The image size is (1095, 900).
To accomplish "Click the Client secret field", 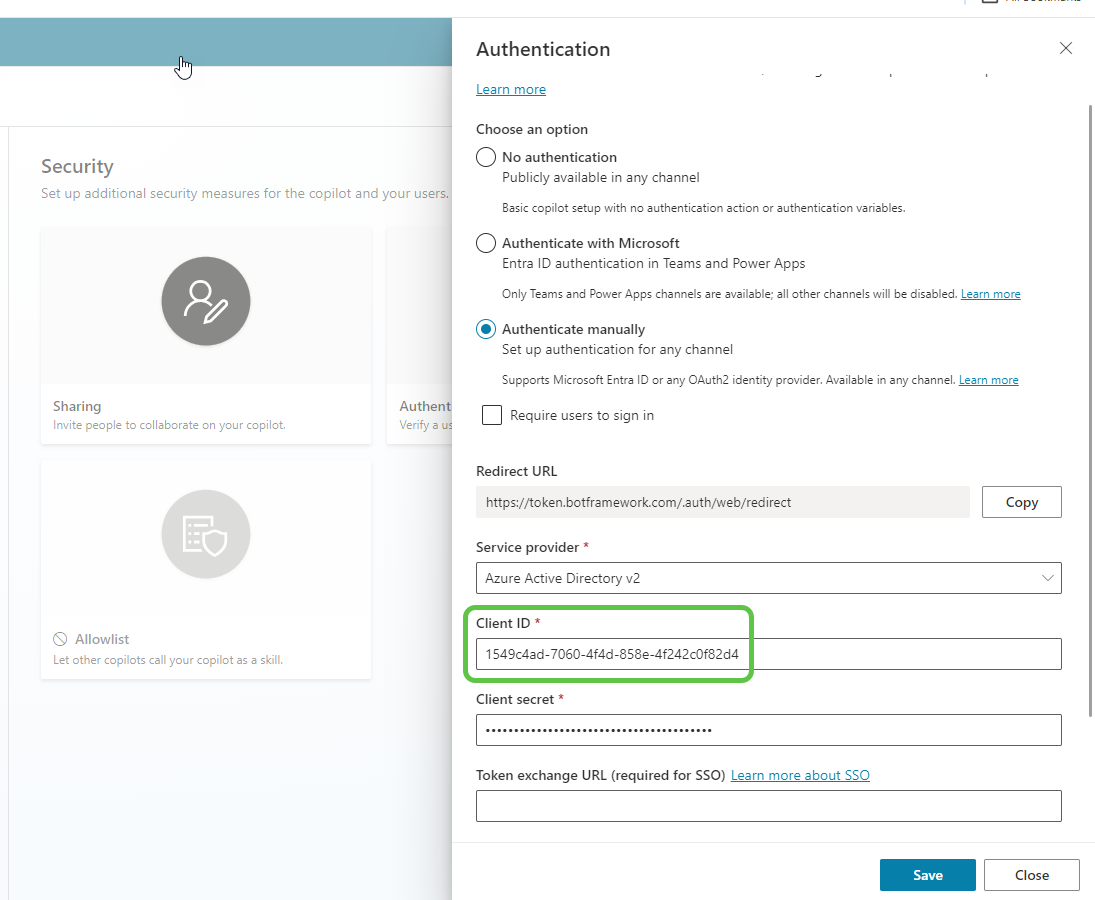I will pos(768,730).
